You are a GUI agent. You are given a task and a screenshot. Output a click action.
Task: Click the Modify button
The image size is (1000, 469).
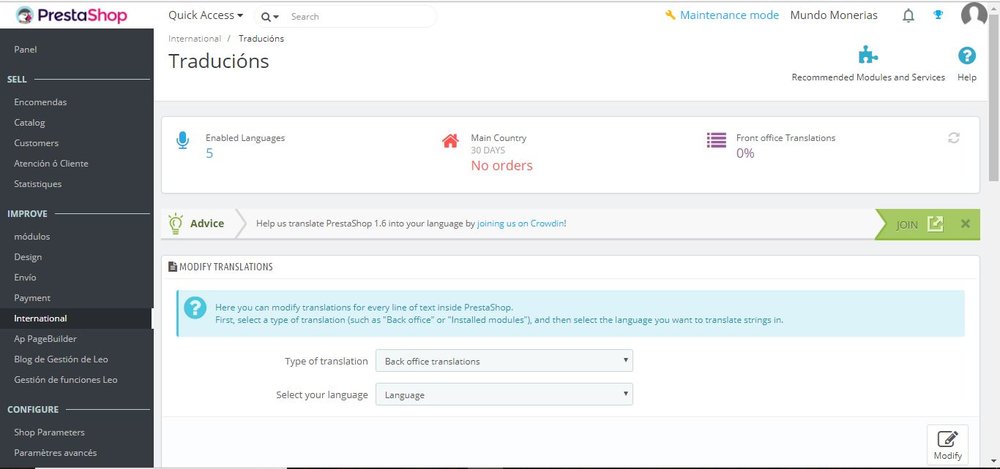click(947, 445)
